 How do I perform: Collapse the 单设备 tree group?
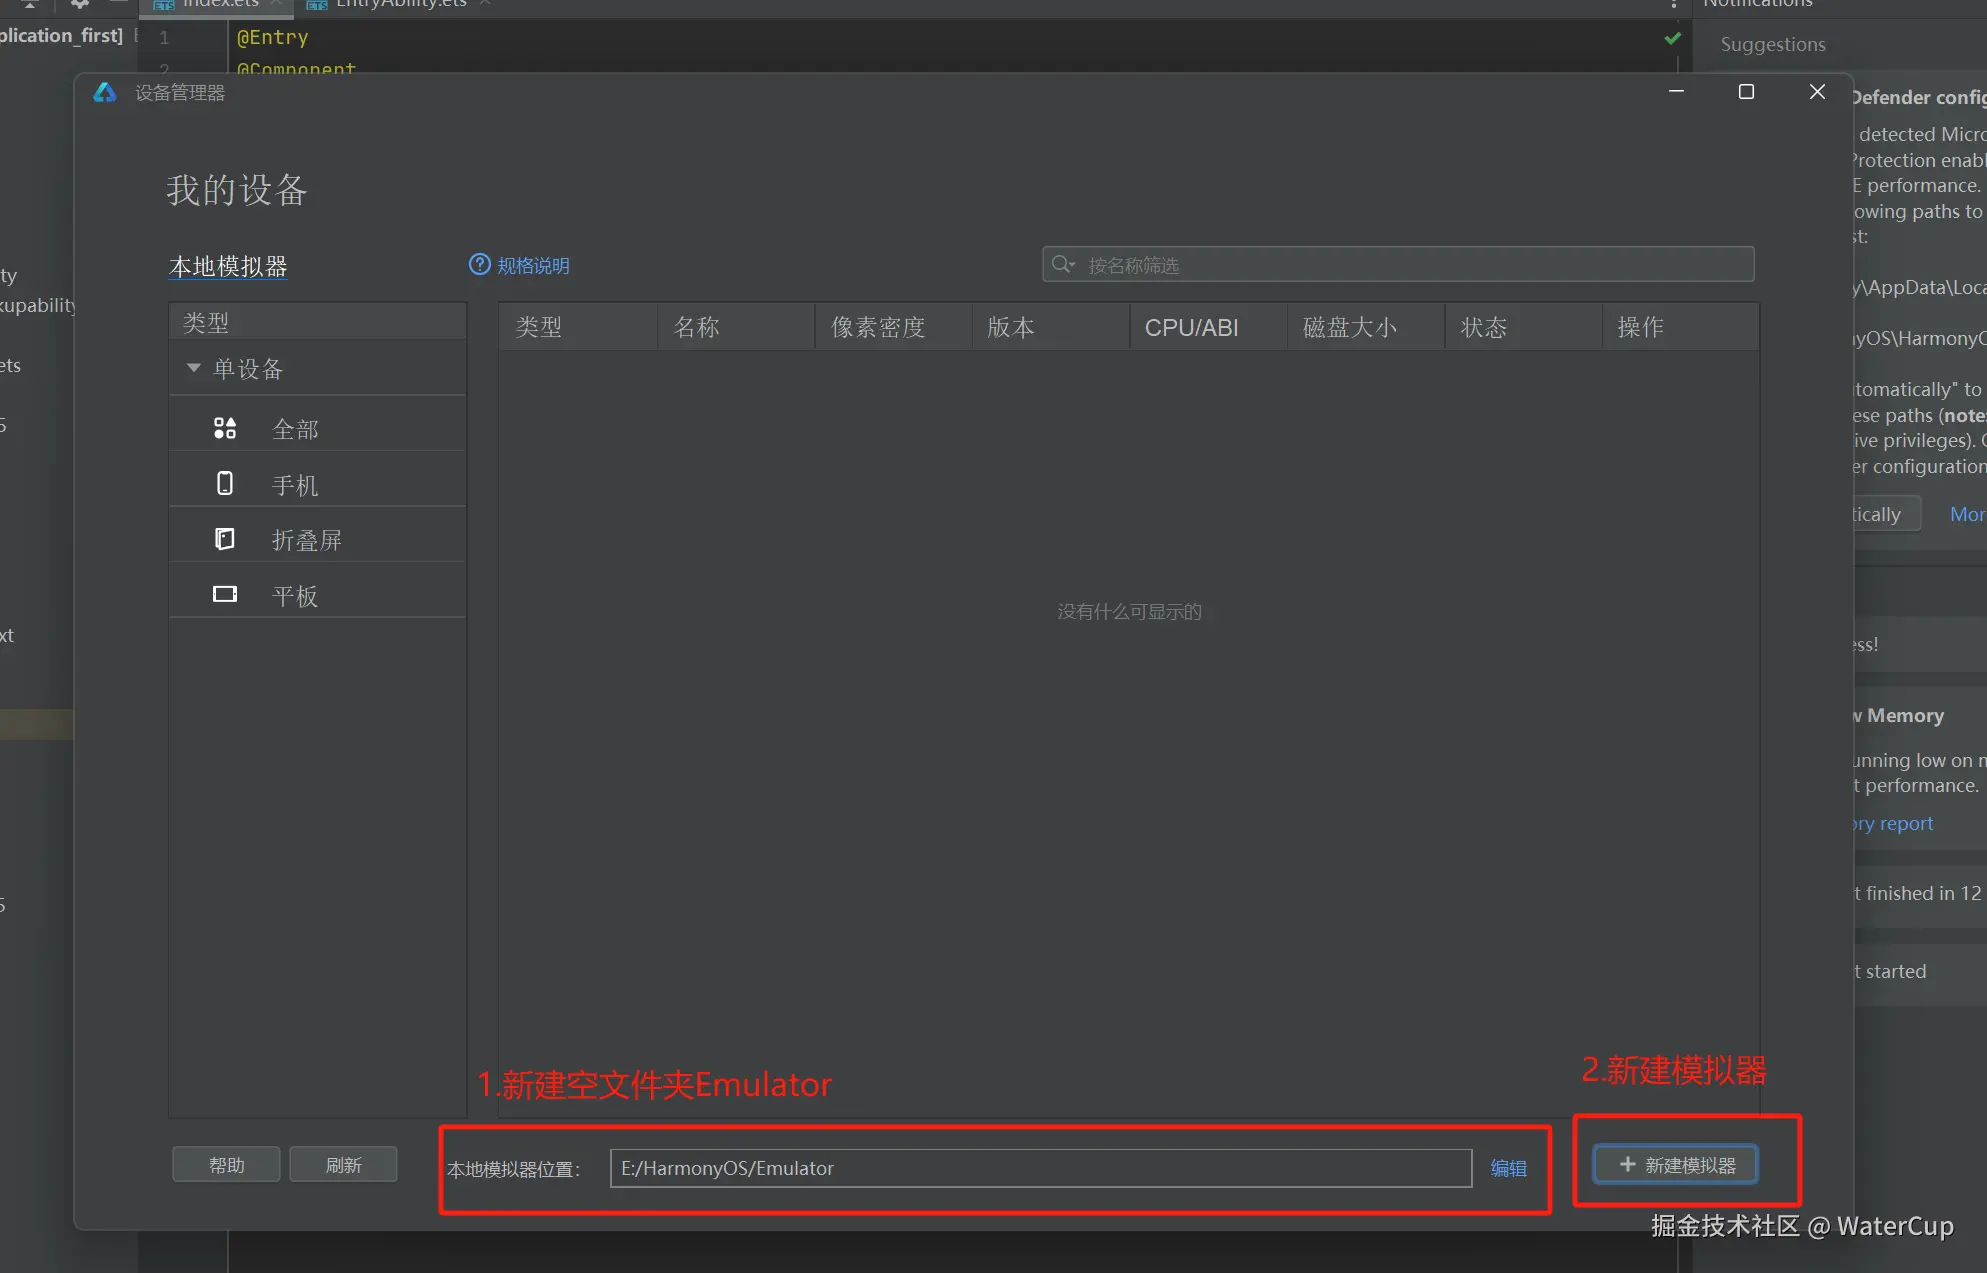pos(194,368)
